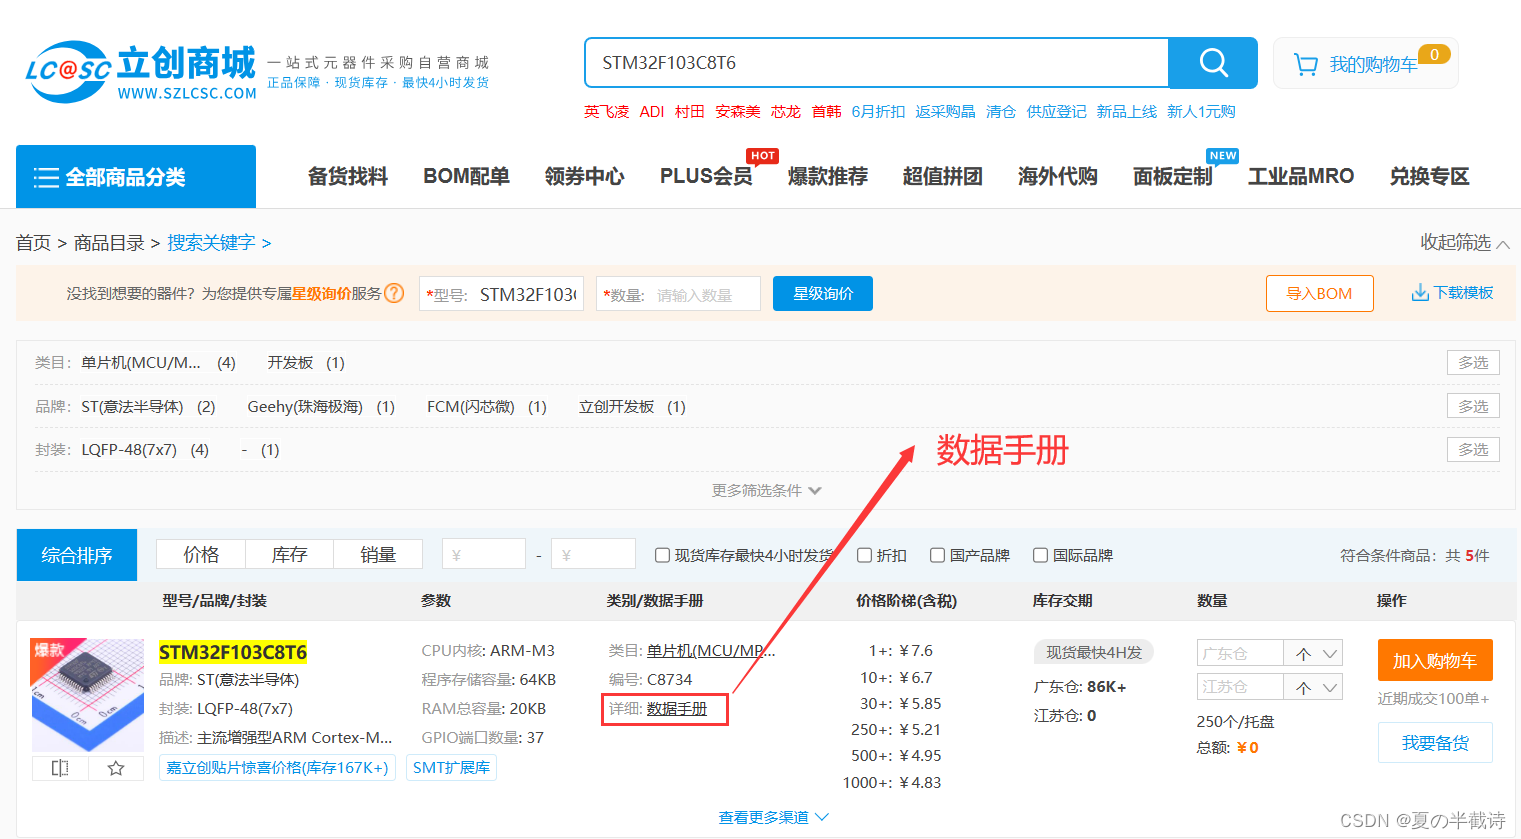Filter by package LQFP-48(7x7)
The width and height of the screenshot is (1521, 839).
(x=145, y=449)
